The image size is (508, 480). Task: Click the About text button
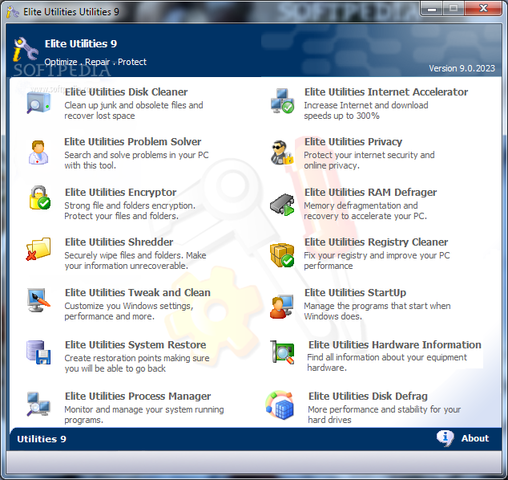[475, 438]
